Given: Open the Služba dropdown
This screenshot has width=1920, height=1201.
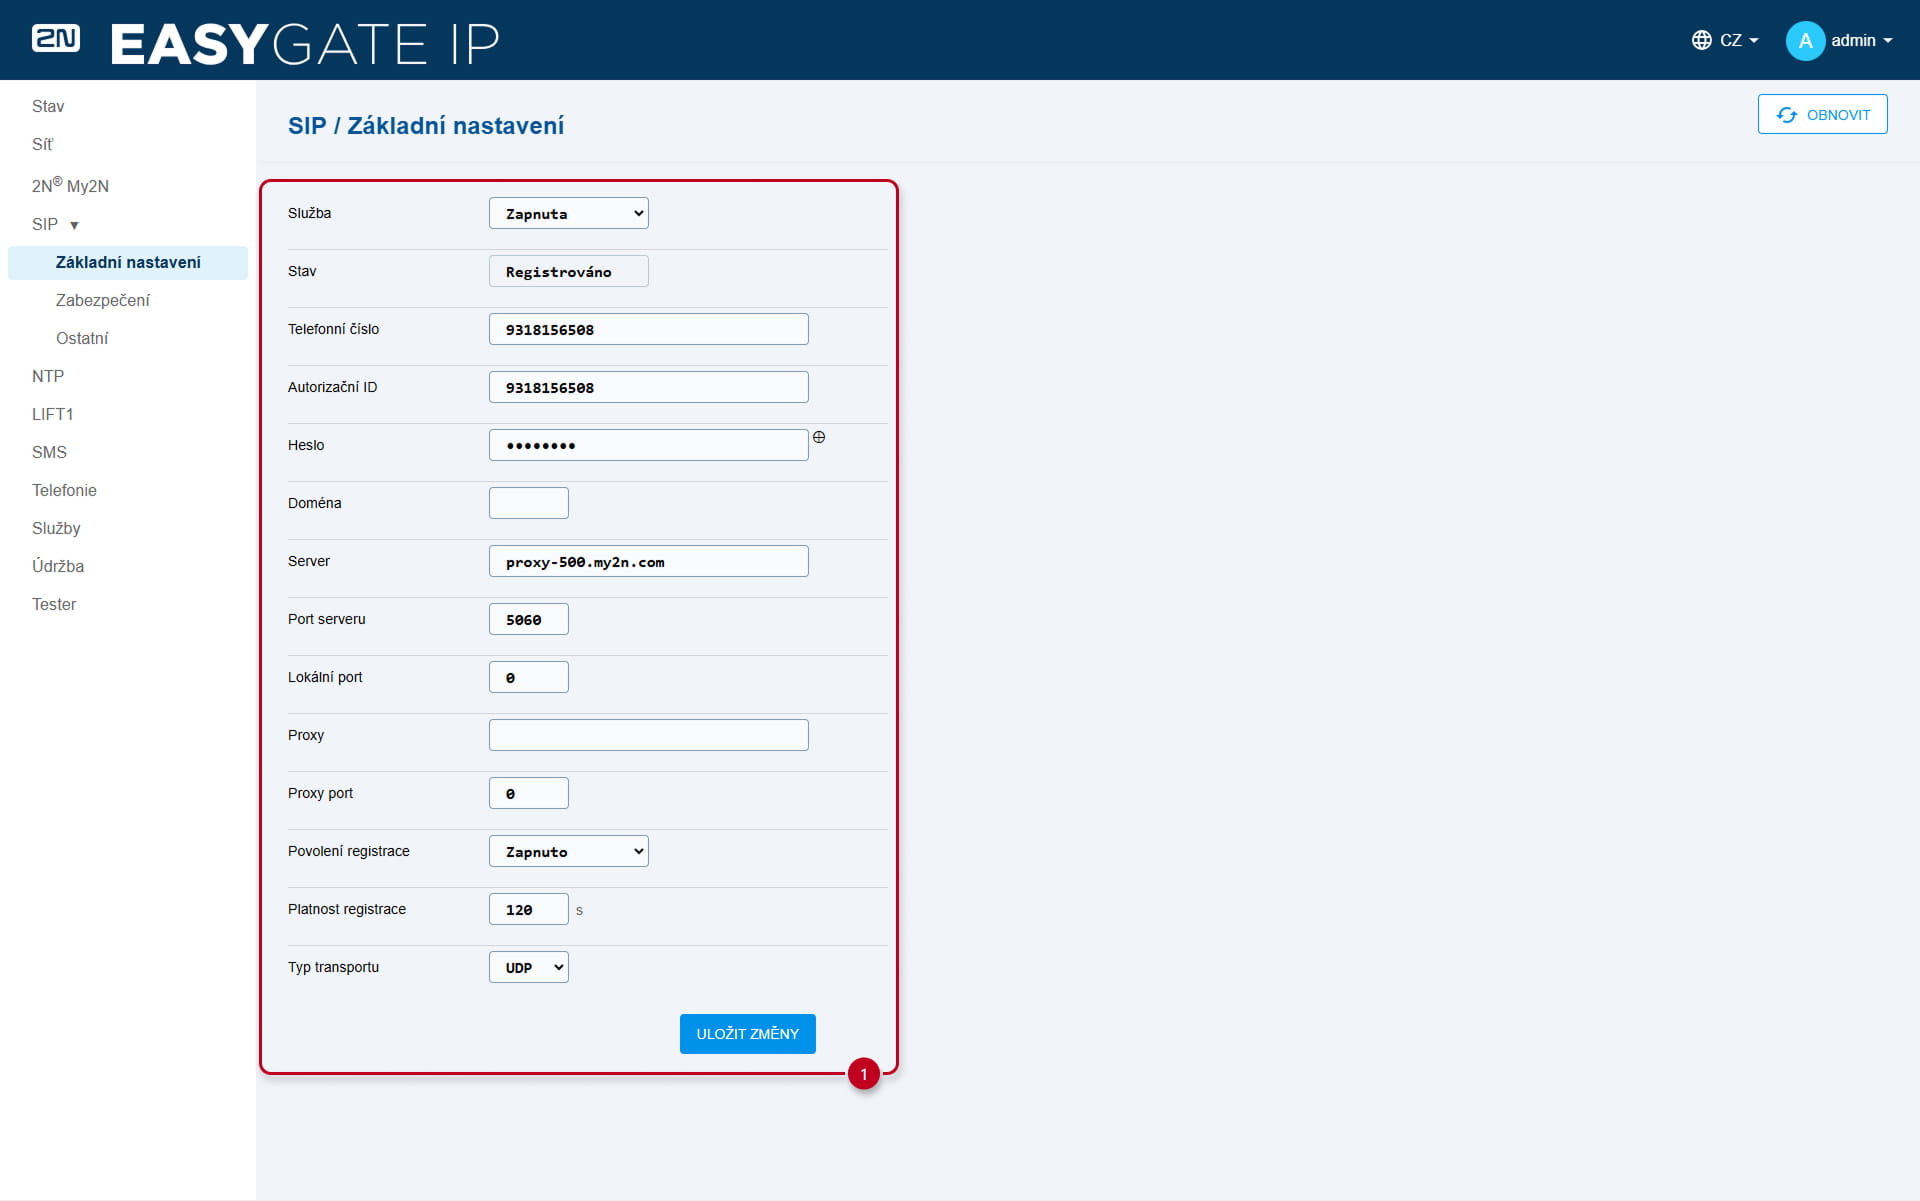Looking at the screenshot, I should (568, 213).
